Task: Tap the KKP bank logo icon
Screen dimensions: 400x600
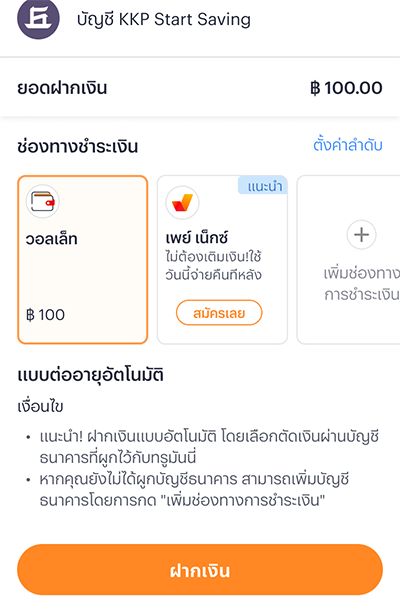Action: coord(38,18)
